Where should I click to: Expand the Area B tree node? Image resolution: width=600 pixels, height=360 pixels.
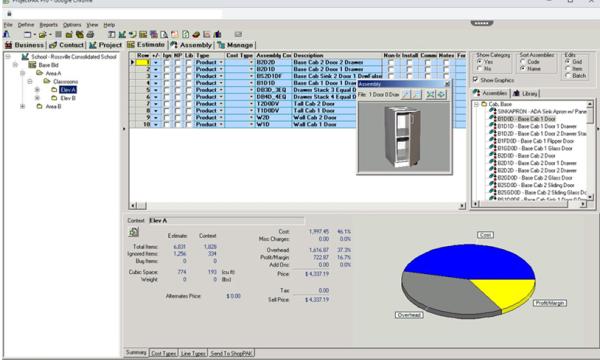[23, 106]
